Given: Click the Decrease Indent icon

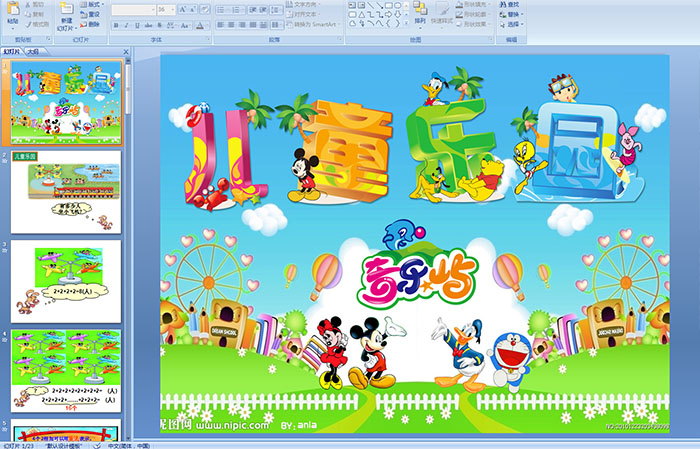Looking at the screenshot, I should pyautogui.click(x=253, y=10).
